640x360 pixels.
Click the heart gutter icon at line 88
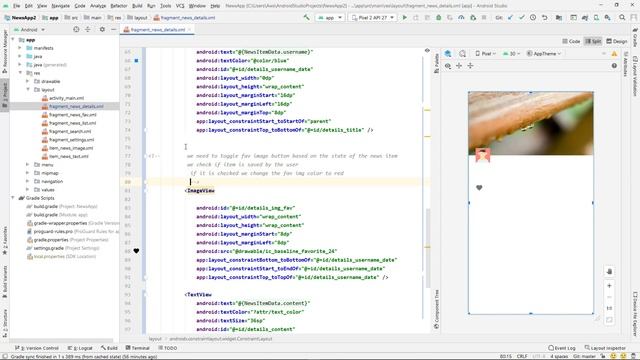[x=136, y=251]
